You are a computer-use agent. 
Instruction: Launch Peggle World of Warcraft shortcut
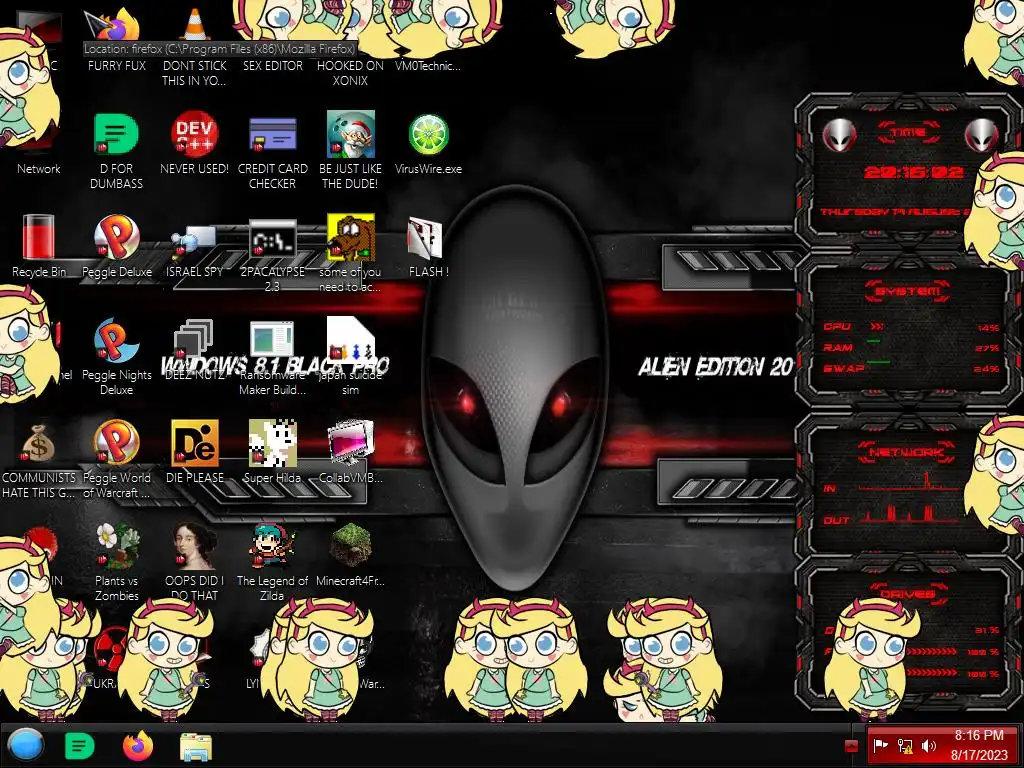tap(116, 443)
